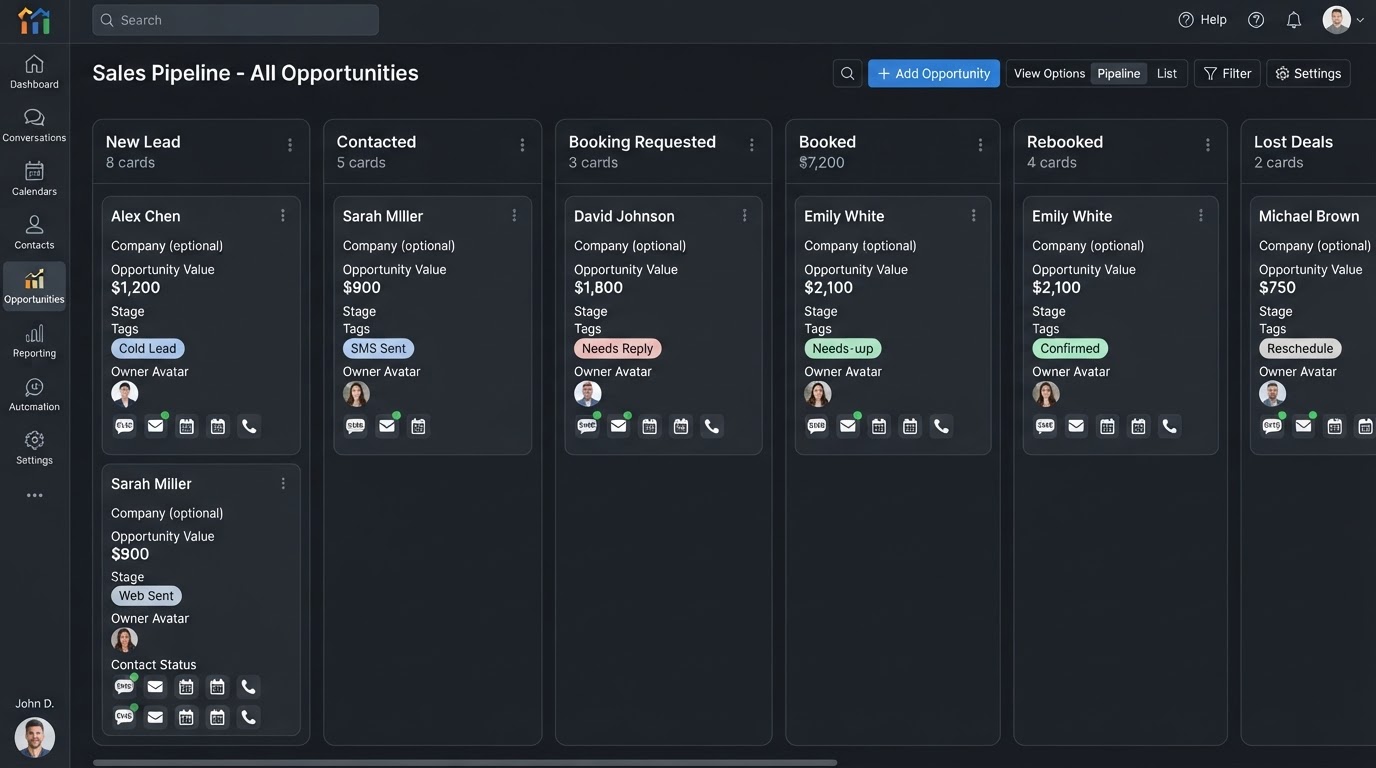This screenshot has width=1376, height=768.
Task: Open Booking Requested column options menu
Action: [x=752, y=145]
